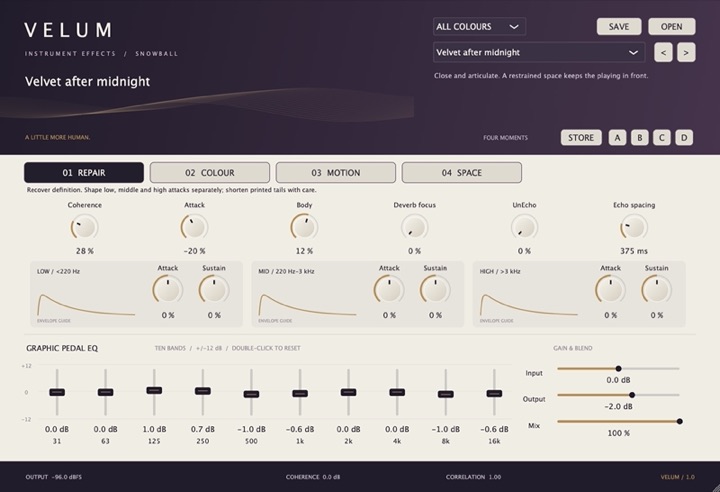Open the ALL COLOURS category dropdown
This screenshot has height=492, width=720.
pos(479,27)
